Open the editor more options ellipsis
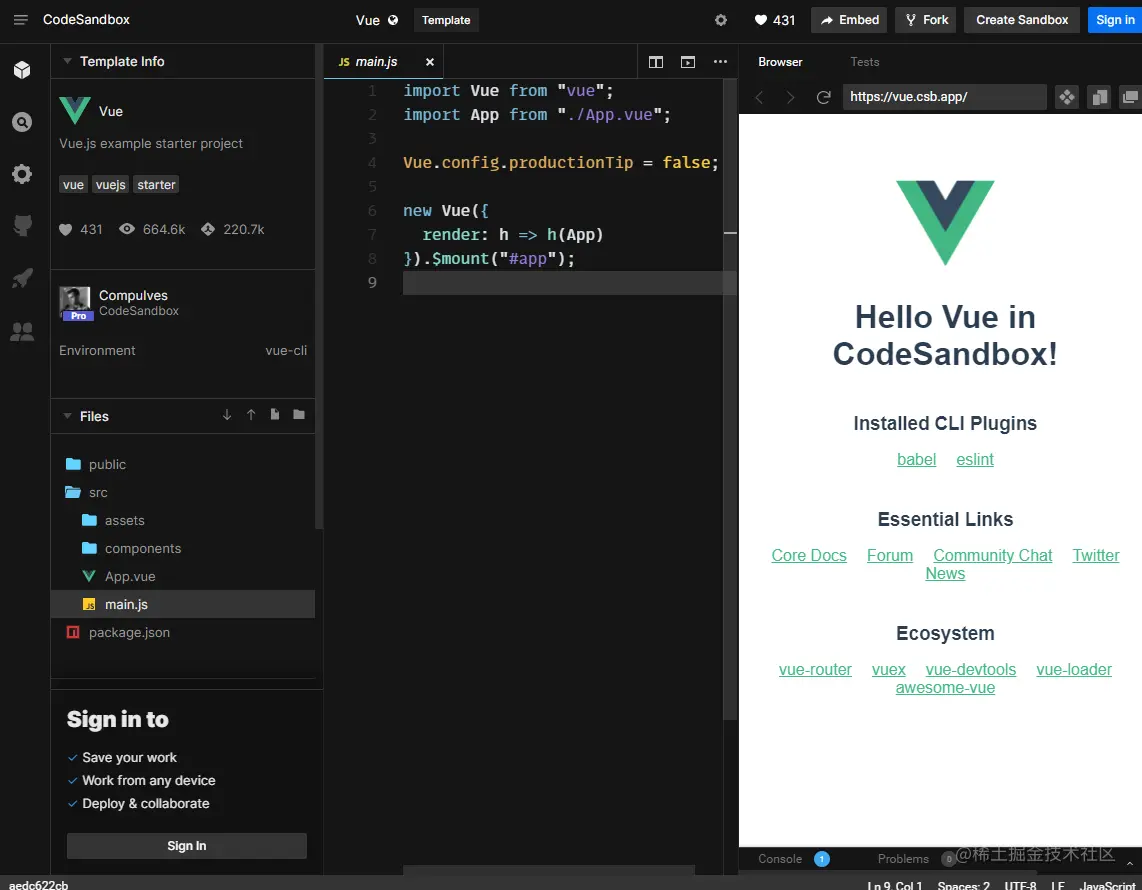The image size is (1142, 890). pos(720,62)
